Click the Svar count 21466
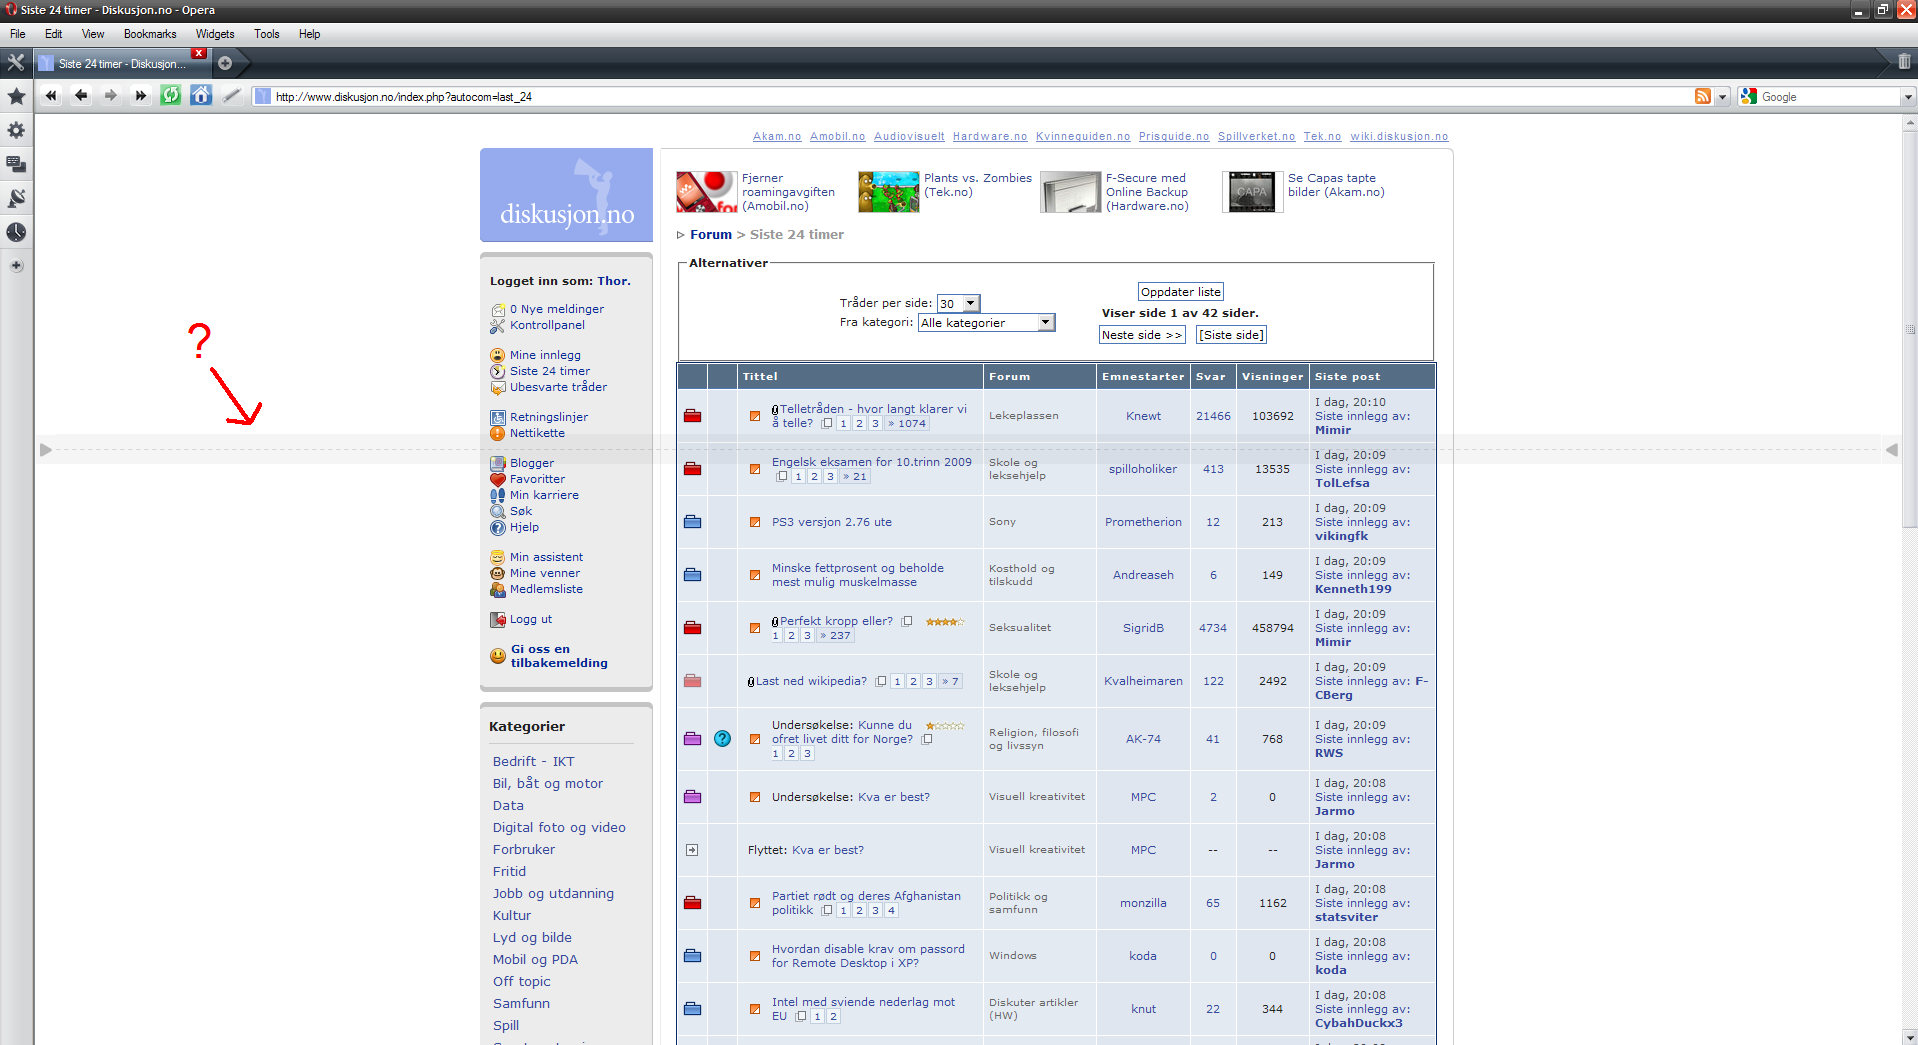This screenshot has height=1045, width=1918. click(1213, 416)
